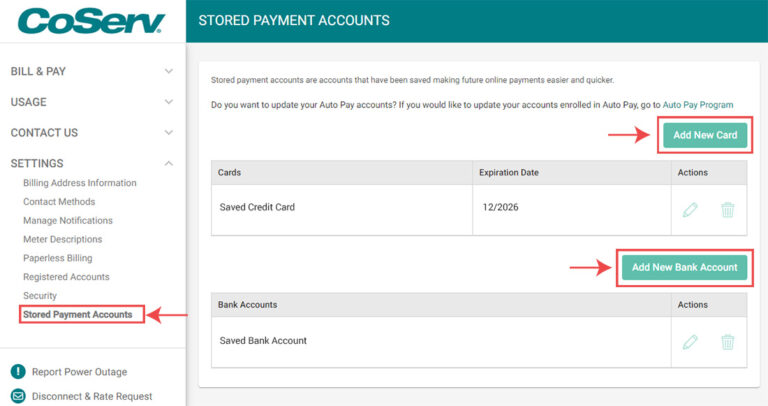Click the CoServ logo
Image resolution: width=768 pixels, height=406 pixels.
[x=91, y=21]
